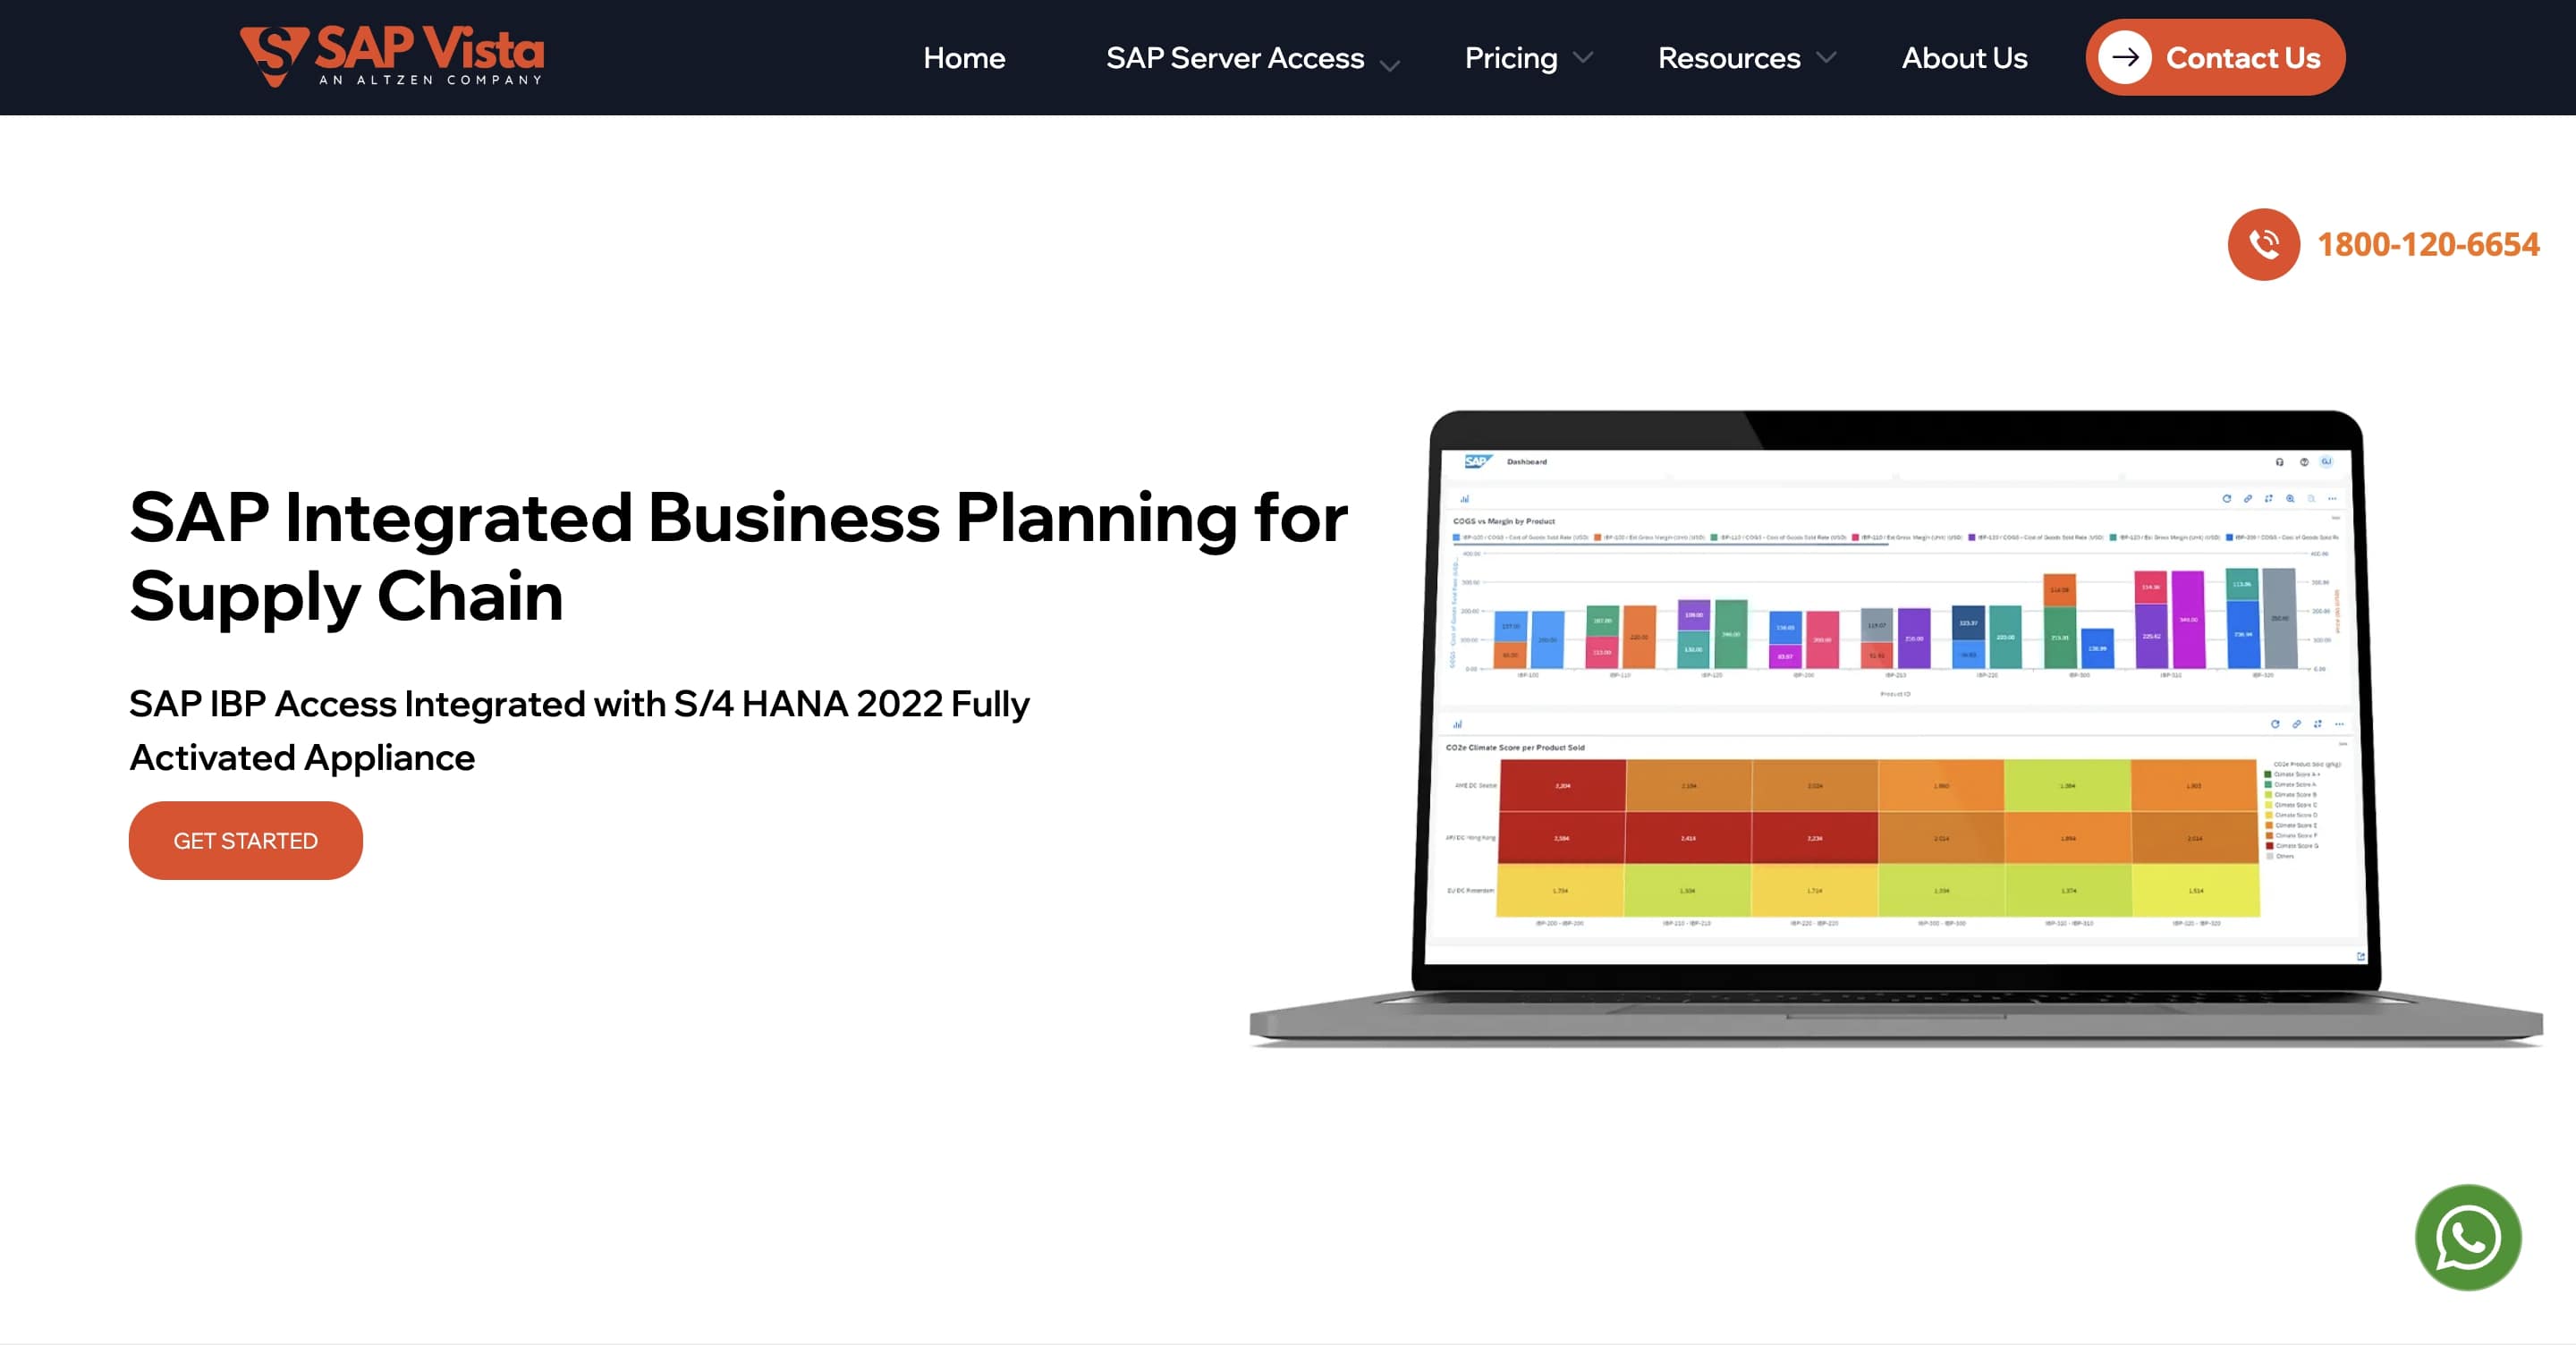This screenshot has height=1345, width=2576.
Task: Expand the Pricing dropdown chevron
Action: [x=1582, y=58]
